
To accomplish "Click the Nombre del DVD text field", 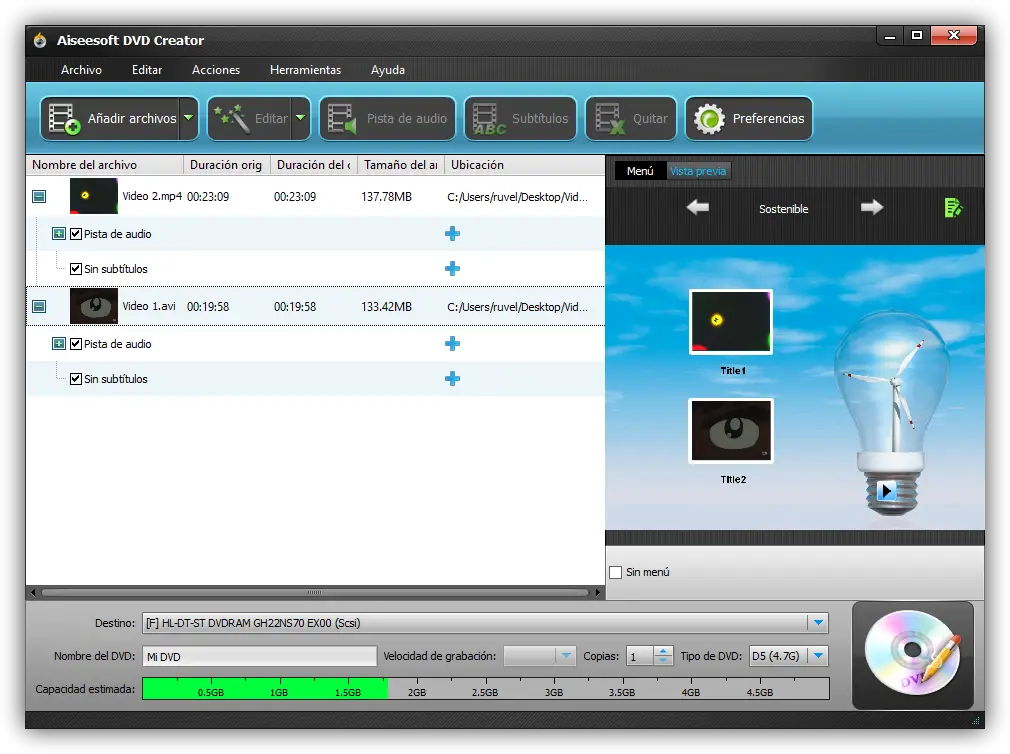I will pyautogui.click(x=259, y=657).
